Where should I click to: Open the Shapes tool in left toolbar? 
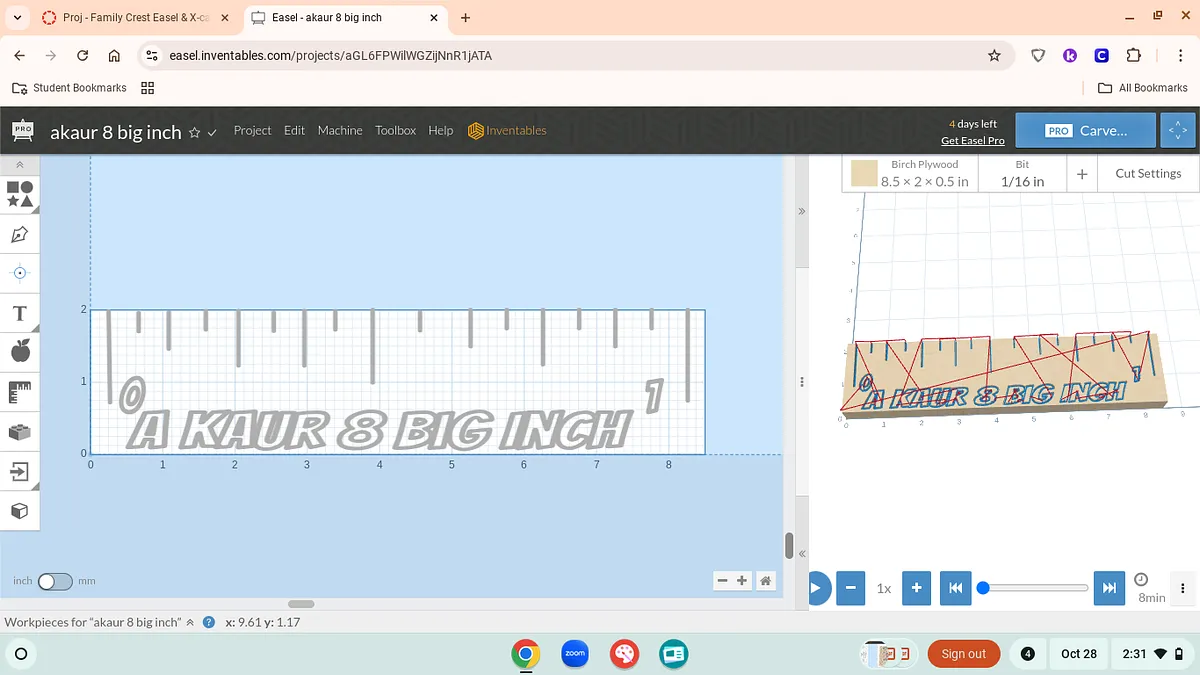tap(20, 194)
